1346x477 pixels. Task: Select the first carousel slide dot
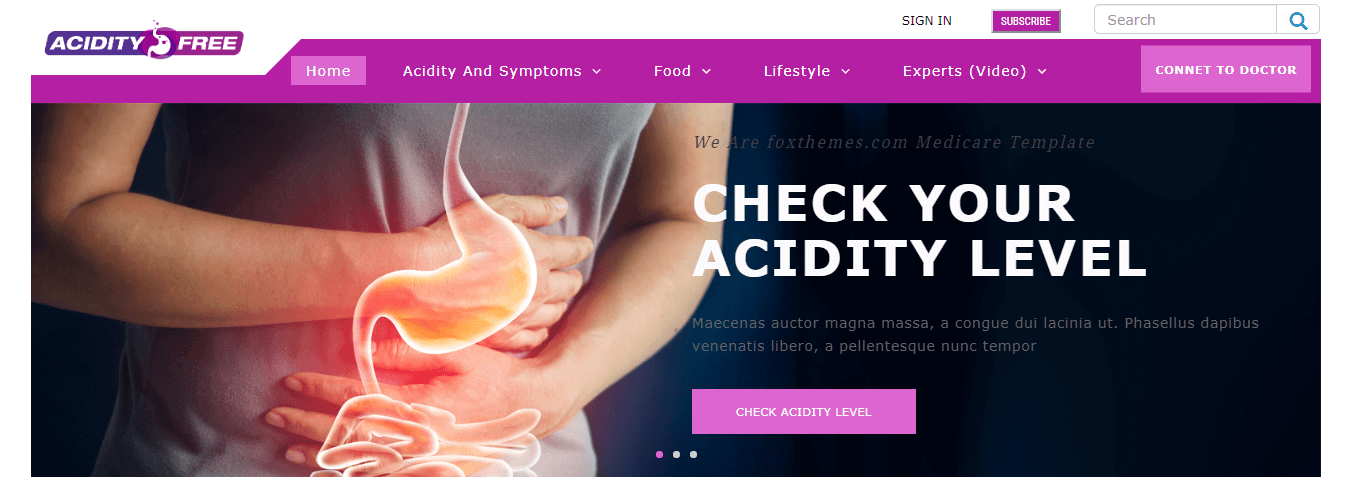coord(659,454)
